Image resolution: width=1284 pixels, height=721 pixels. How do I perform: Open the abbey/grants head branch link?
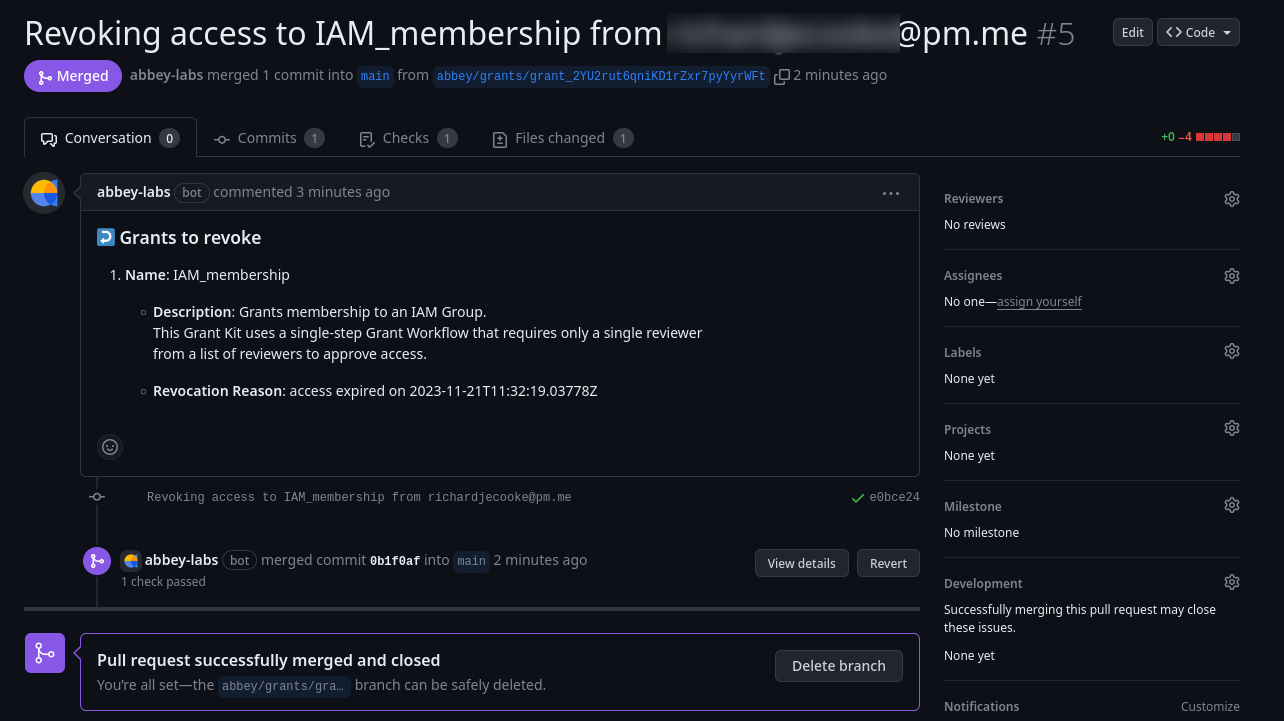tap(601, 76)
